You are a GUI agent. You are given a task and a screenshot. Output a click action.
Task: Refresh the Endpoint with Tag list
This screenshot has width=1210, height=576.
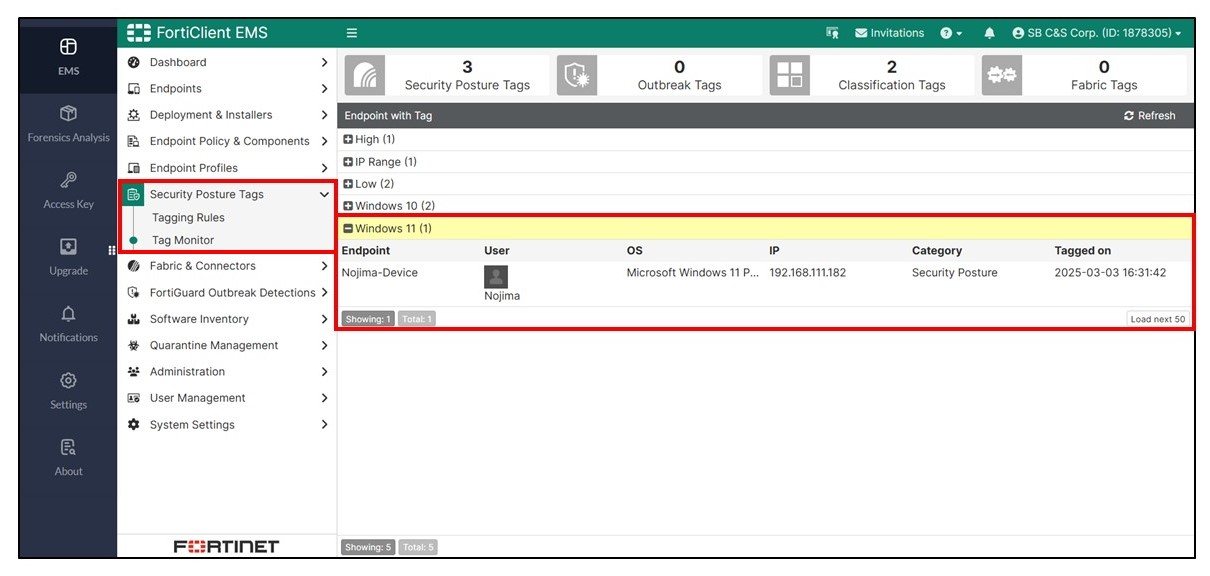point(1150,116)
